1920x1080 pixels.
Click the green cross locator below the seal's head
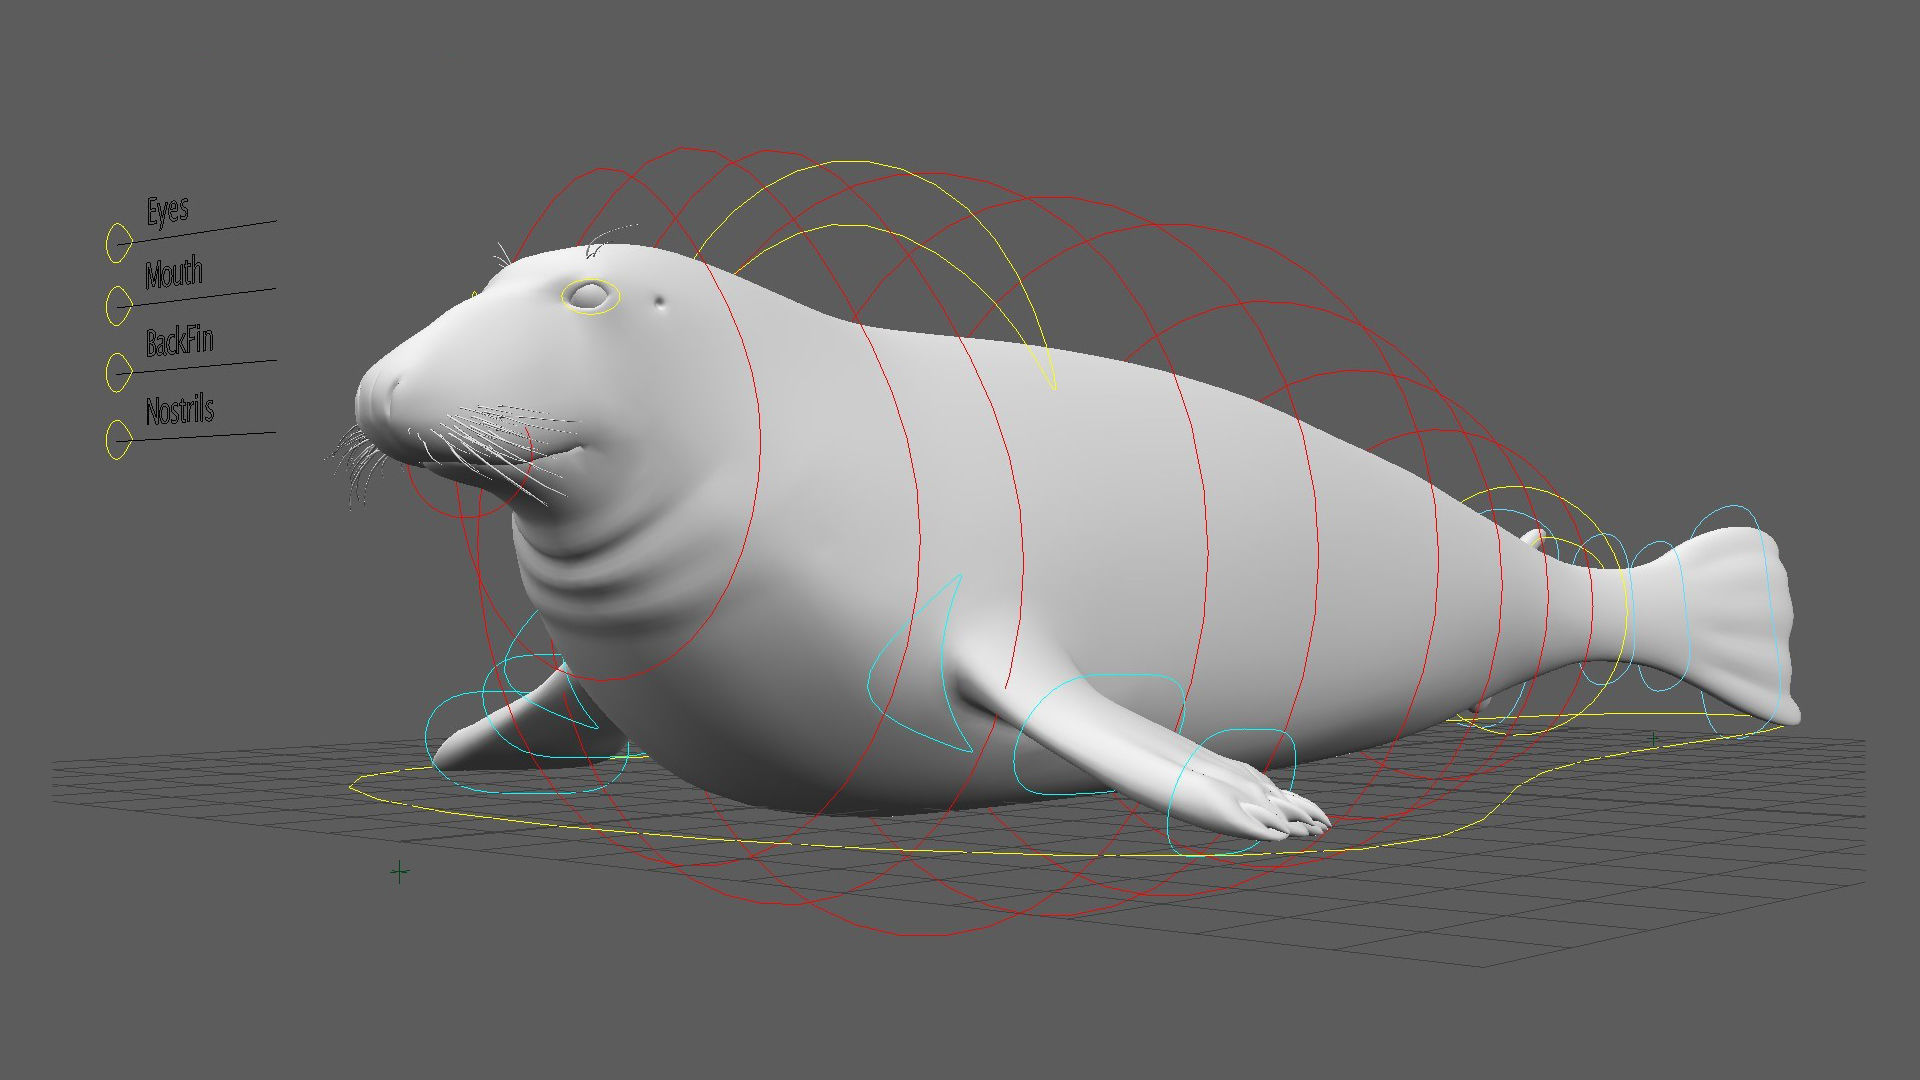coord(399,872)
